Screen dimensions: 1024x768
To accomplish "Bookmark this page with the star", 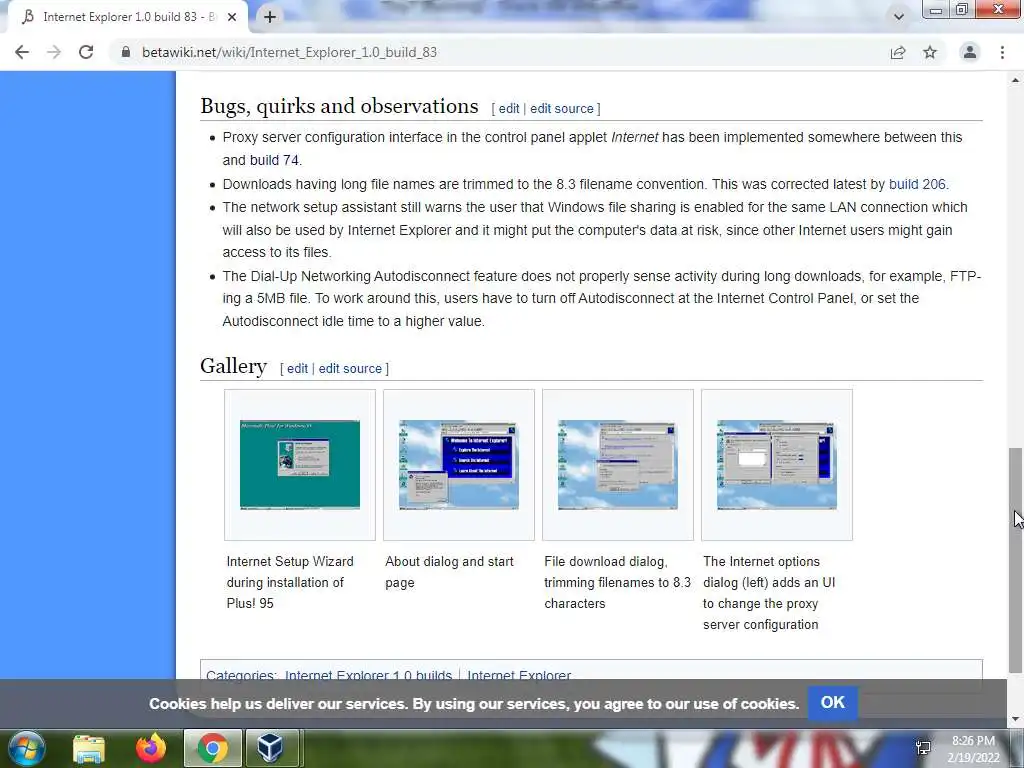I will tap(930, 52).
